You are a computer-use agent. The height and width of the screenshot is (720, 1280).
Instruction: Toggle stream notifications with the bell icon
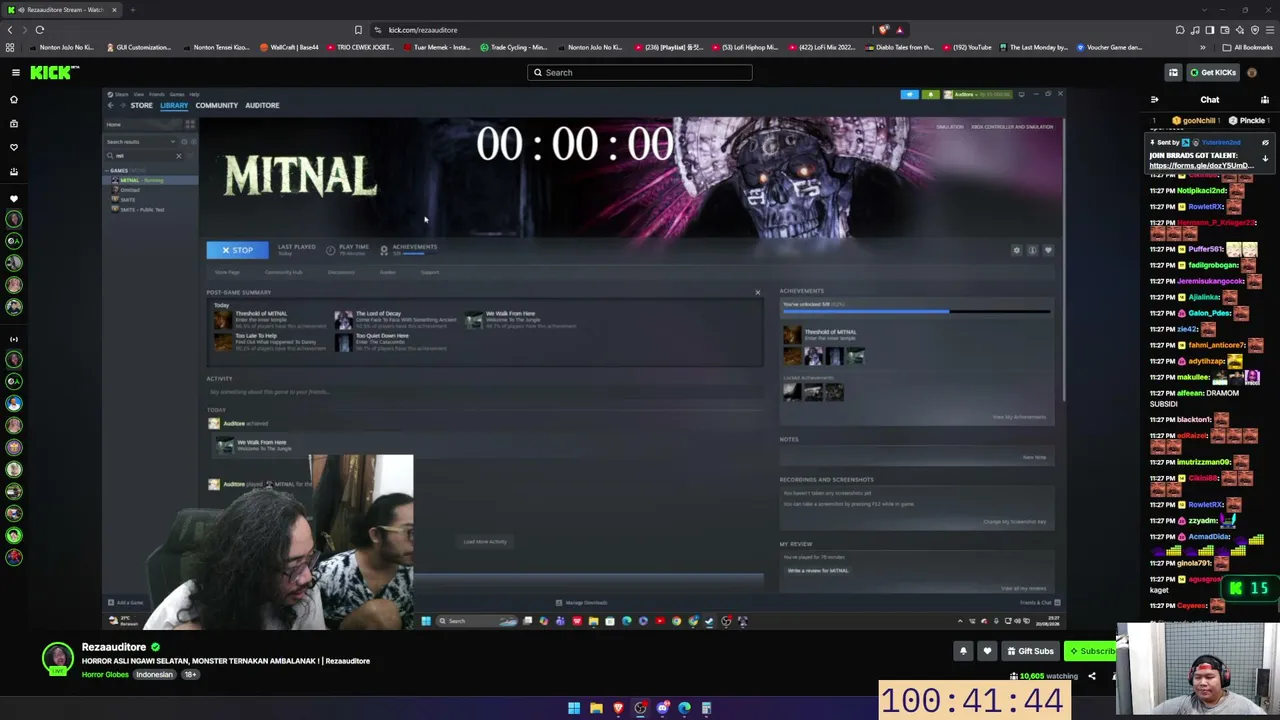click(x=963, y=651)
